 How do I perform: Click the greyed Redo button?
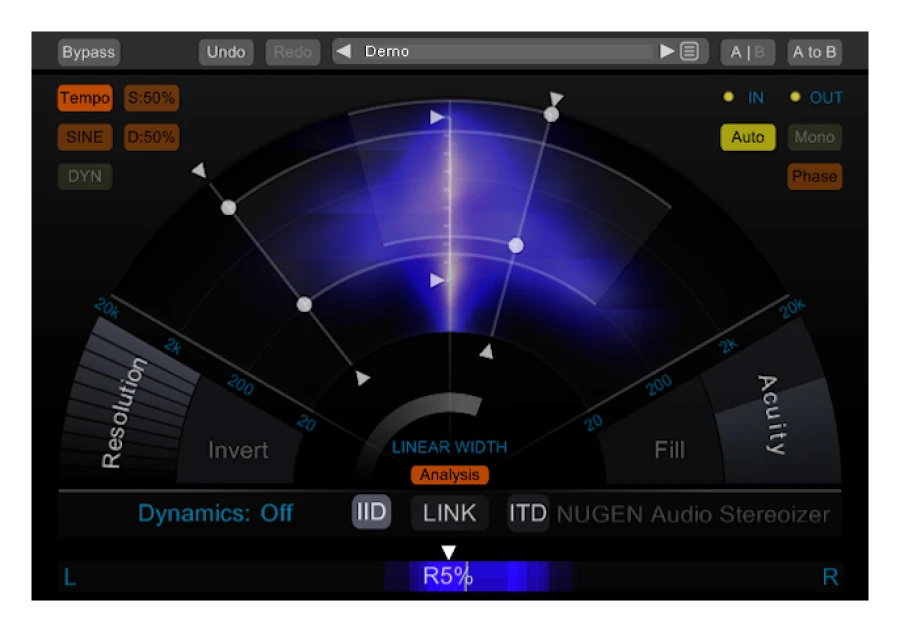(x=292, y=52)
